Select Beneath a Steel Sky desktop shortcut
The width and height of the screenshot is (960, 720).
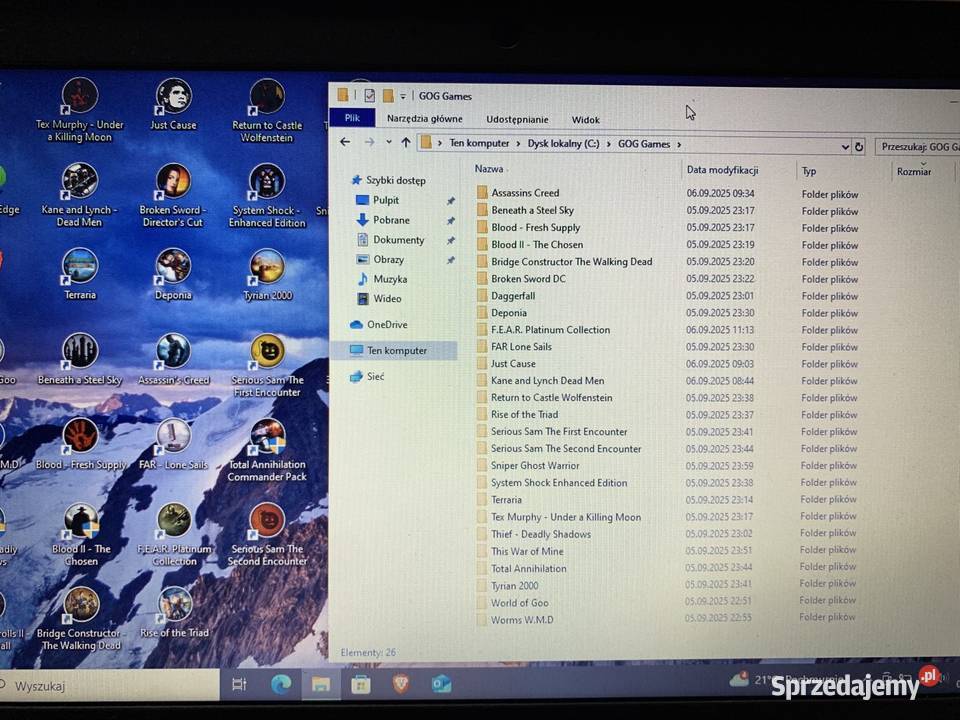click(80, 359)
